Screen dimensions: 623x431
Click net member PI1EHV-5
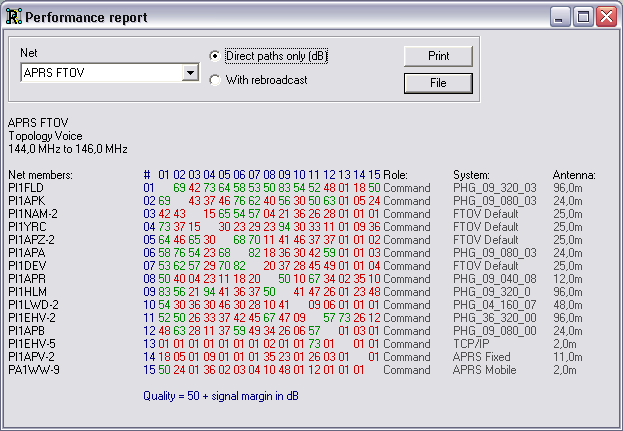(32, 344)
